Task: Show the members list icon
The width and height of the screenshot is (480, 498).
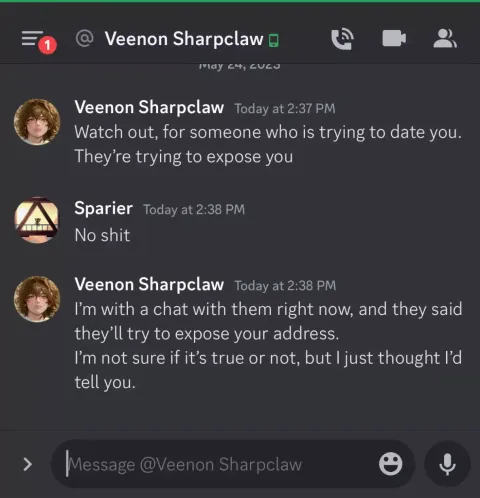Action: [x=445, y=39]
